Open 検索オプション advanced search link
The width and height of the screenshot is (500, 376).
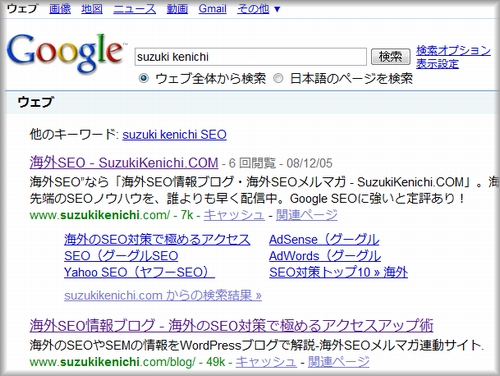point(453,50)
